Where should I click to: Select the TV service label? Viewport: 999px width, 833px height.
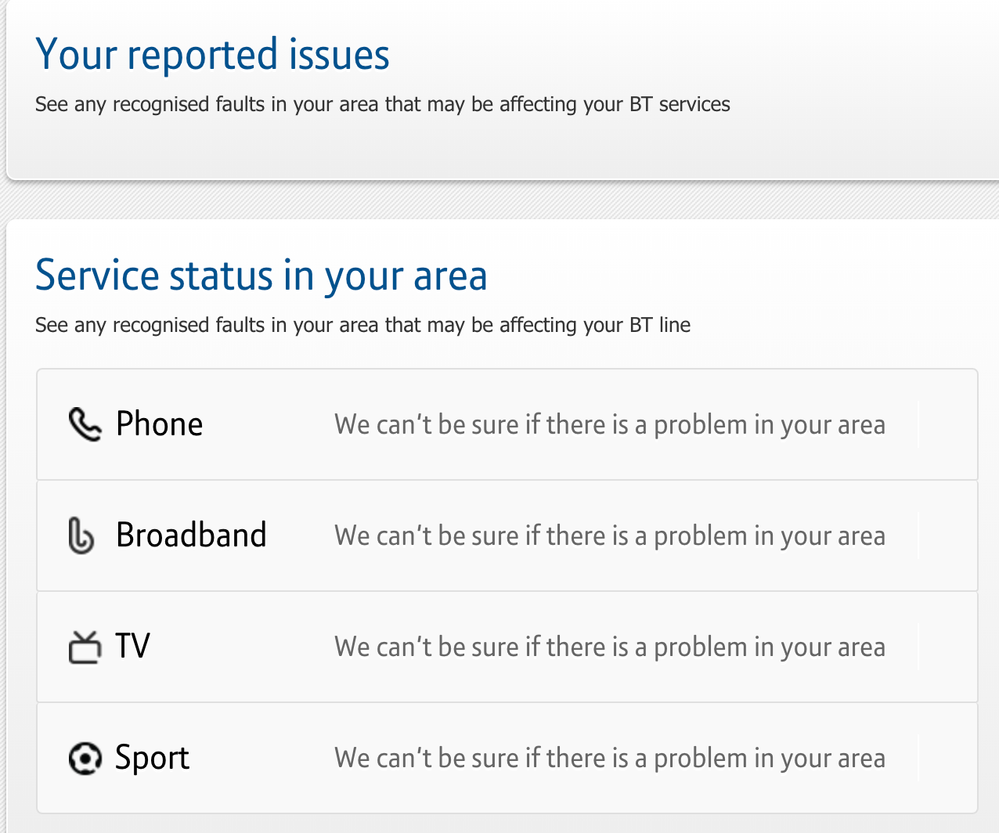pyautogui.click(x=132, y=646)
